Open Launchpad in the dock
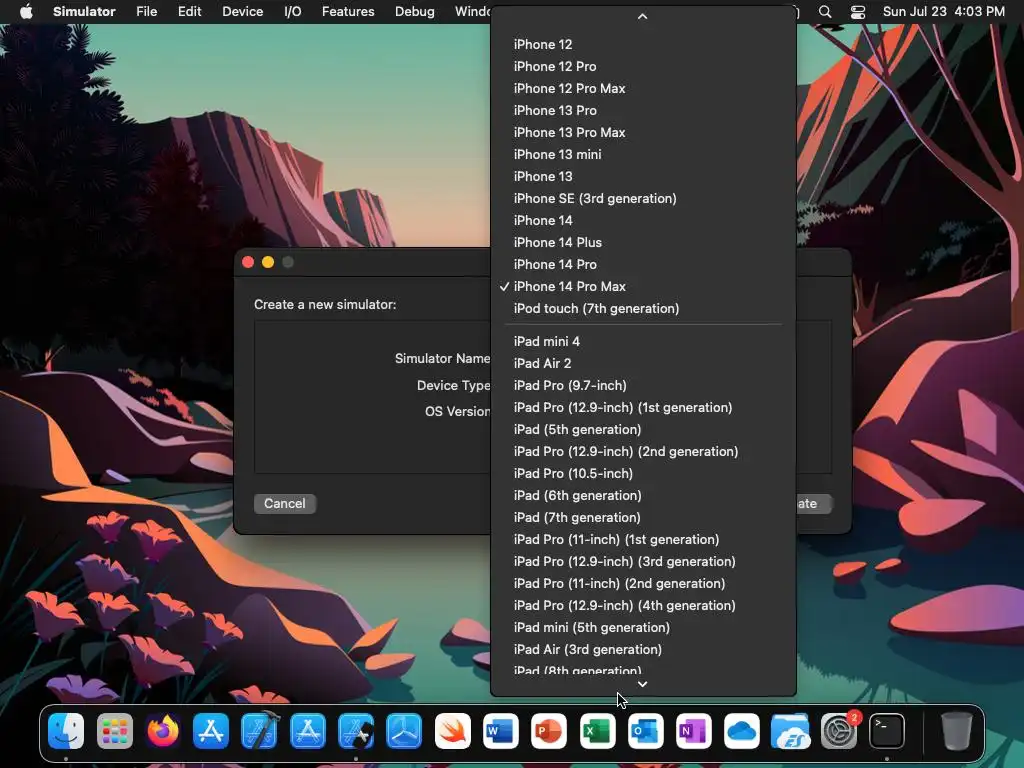Screen dimensions: 1024x768 tap(114, 731)
